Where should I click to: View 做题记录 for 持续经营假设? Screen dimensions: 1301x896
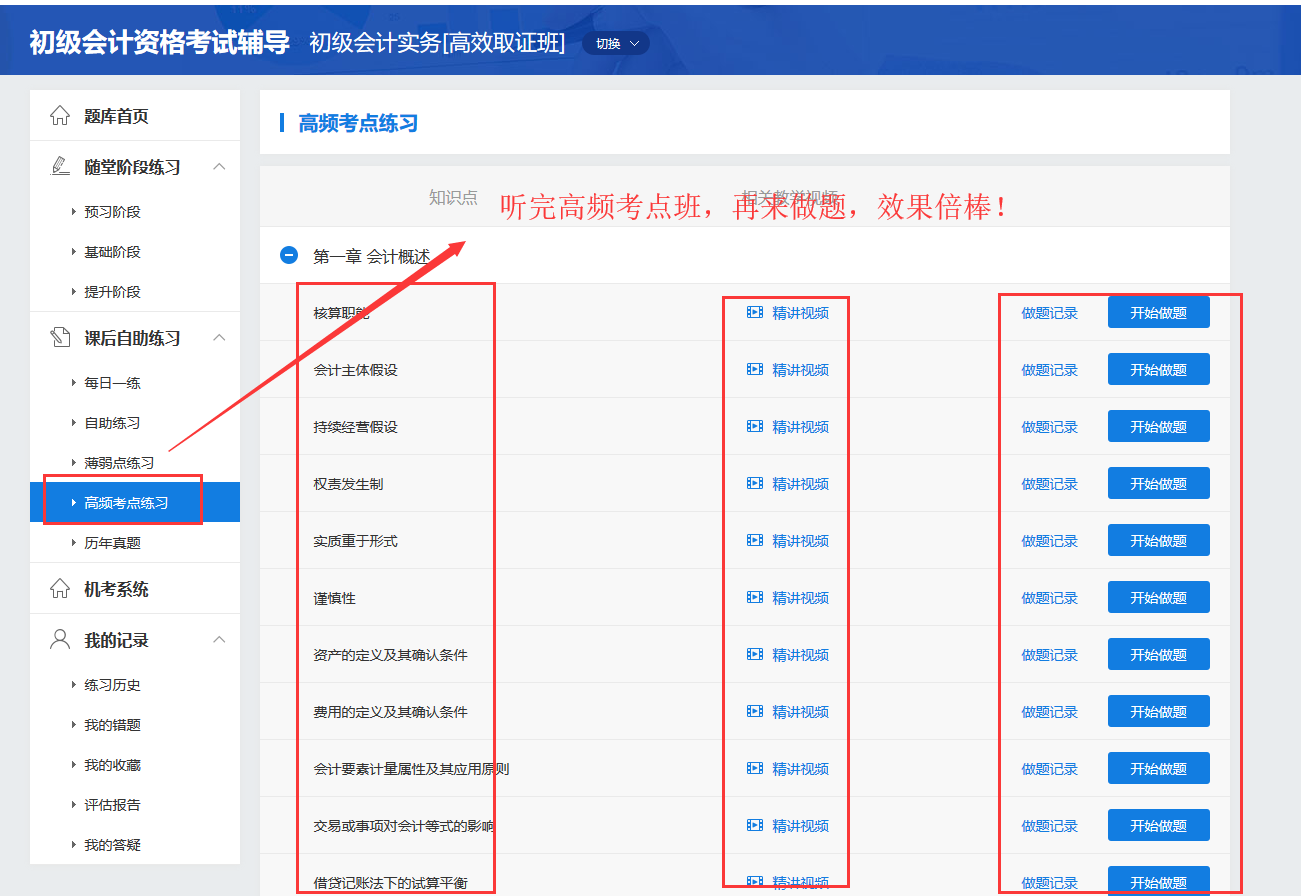(1049, 427)
